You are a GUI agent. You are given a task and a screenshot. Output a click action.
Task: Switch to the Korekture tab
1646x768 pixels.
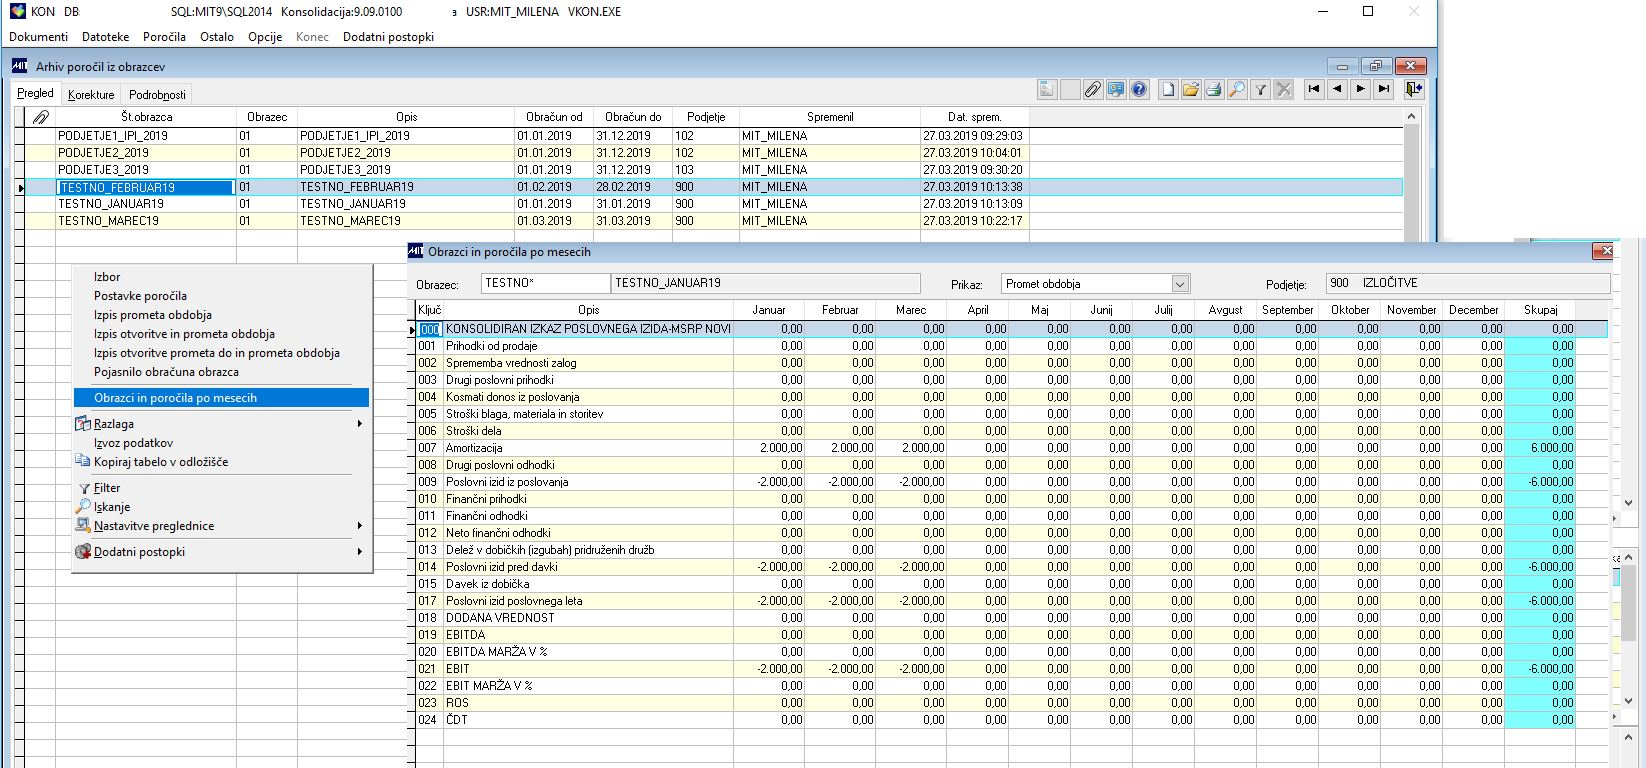(91, 95)
